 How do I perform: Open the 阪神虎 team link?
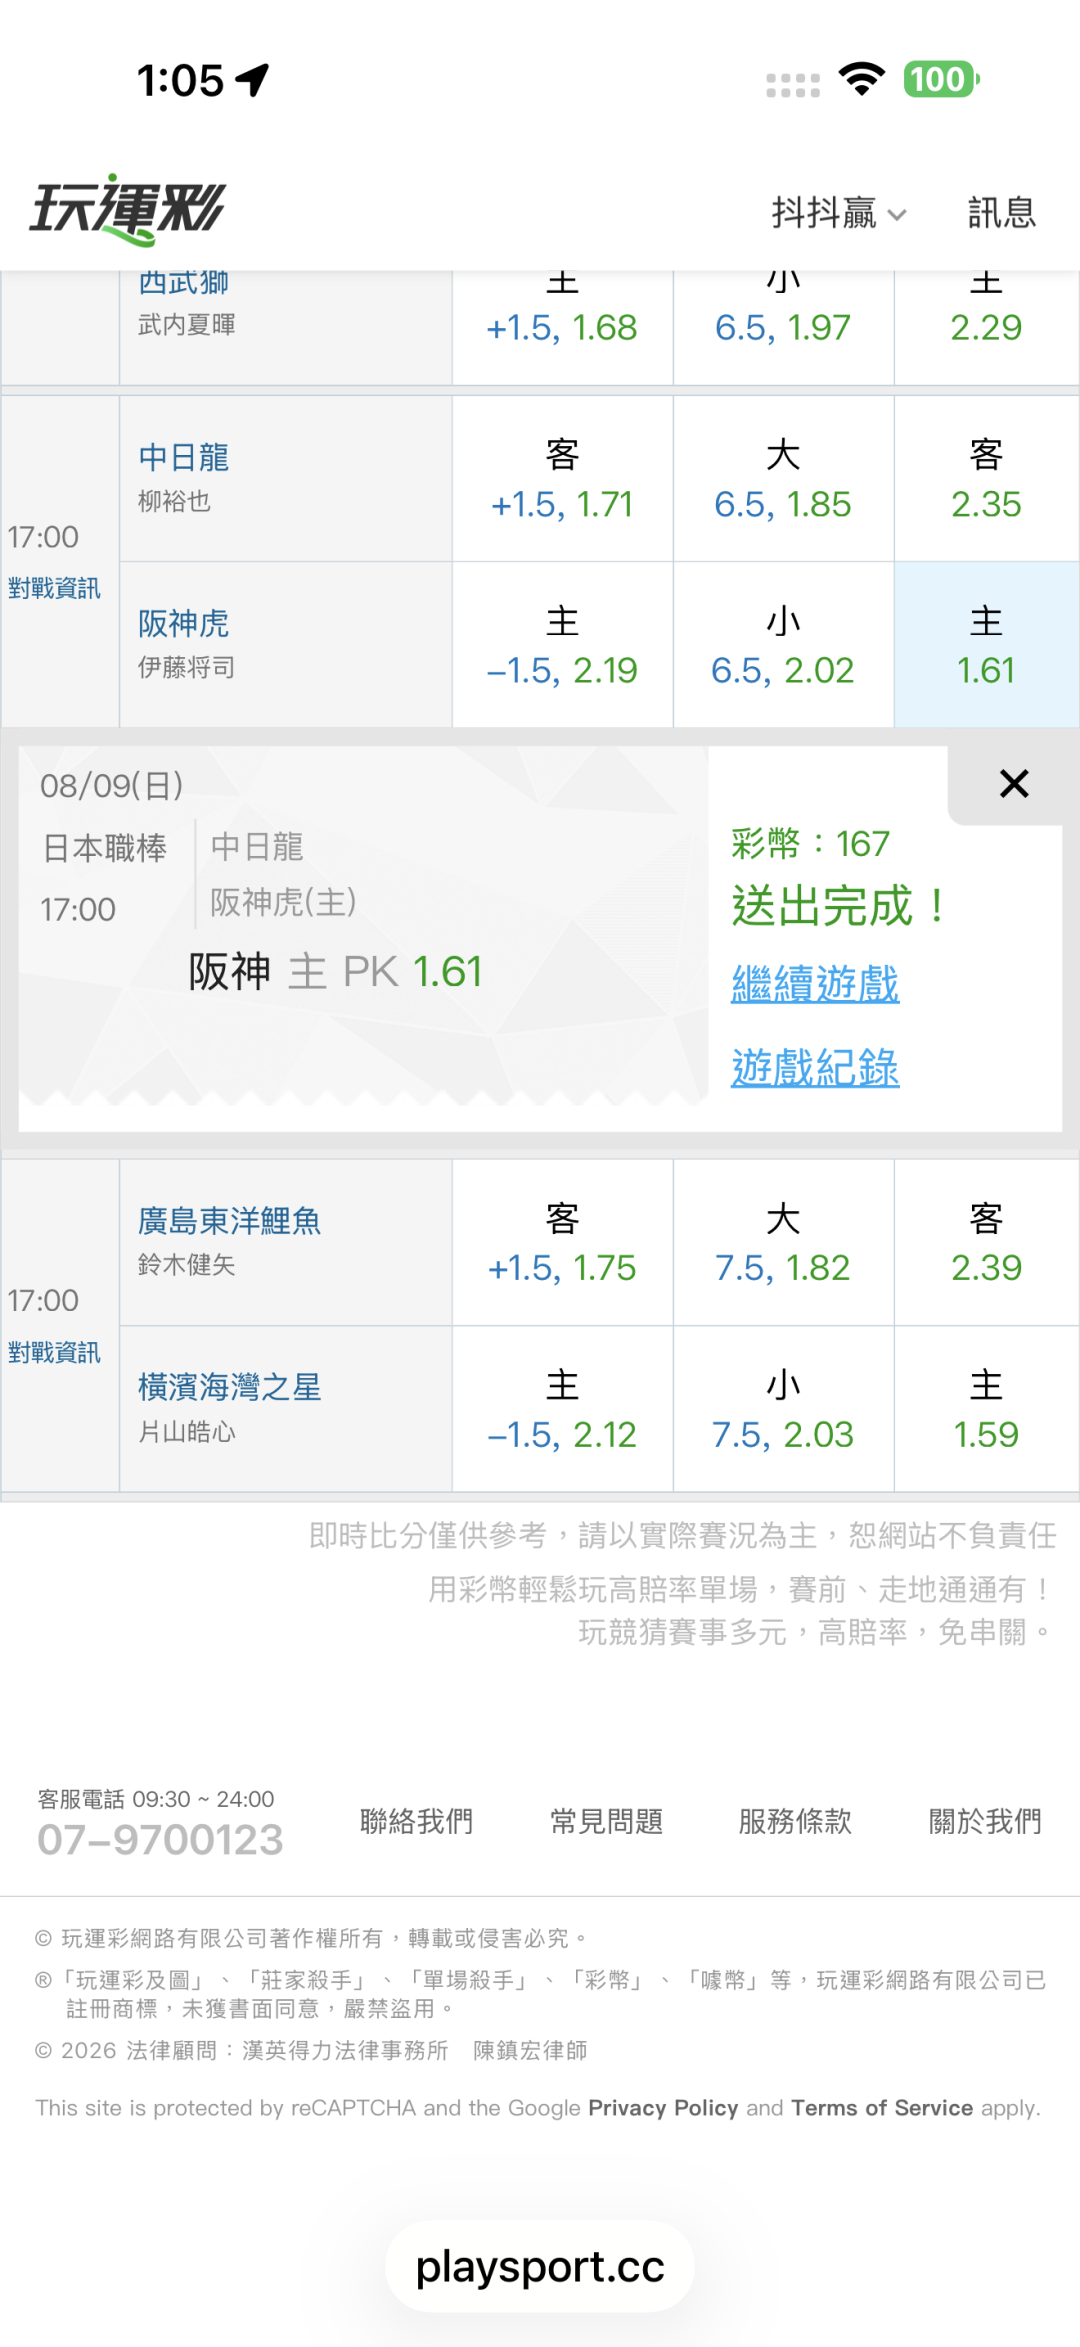pos(183,623)
